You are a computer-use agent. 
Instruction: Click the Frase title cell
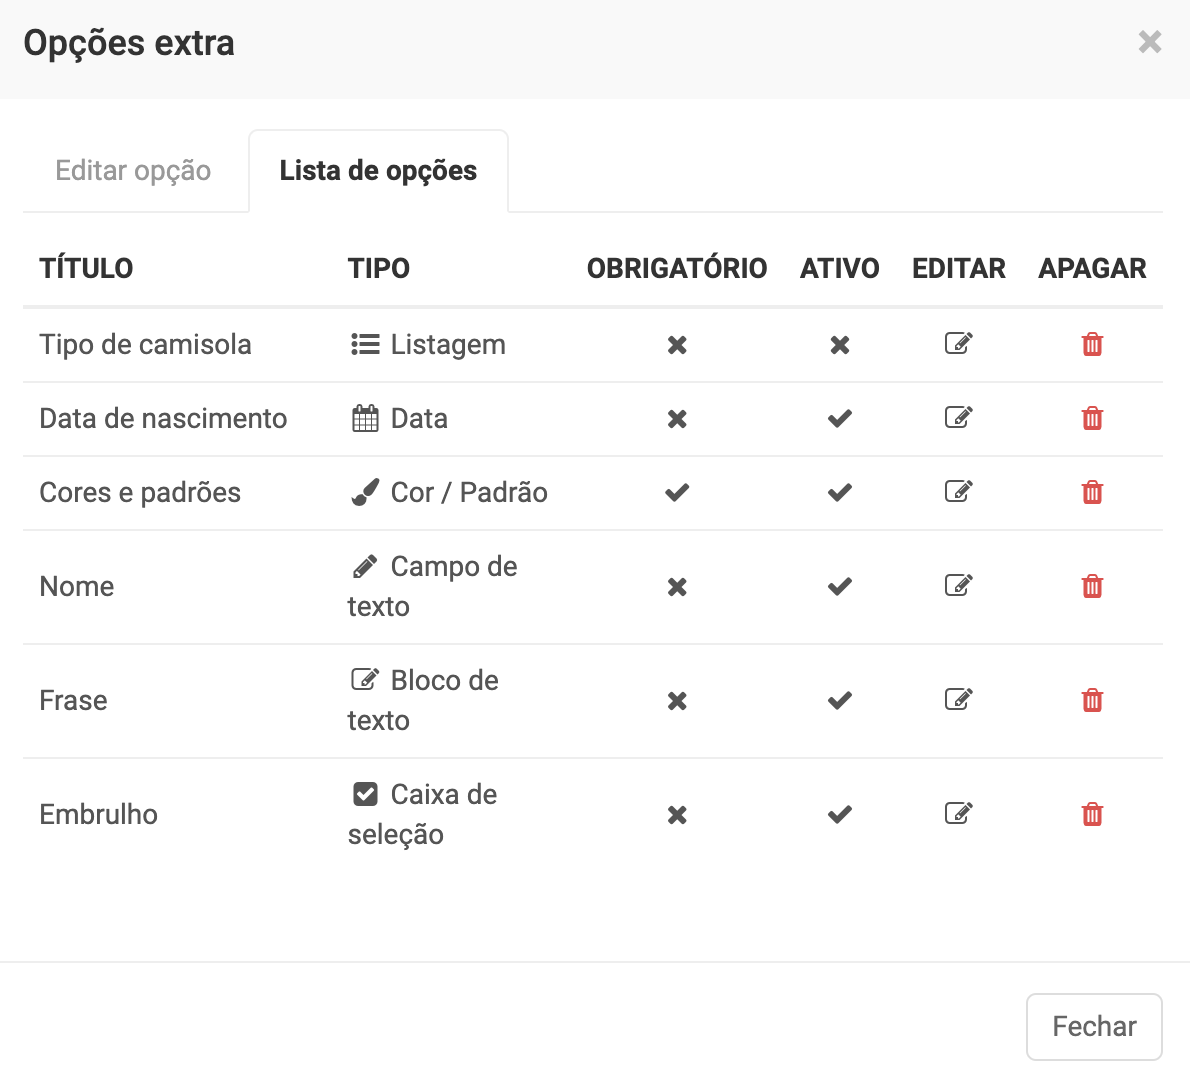click(73, 700)
